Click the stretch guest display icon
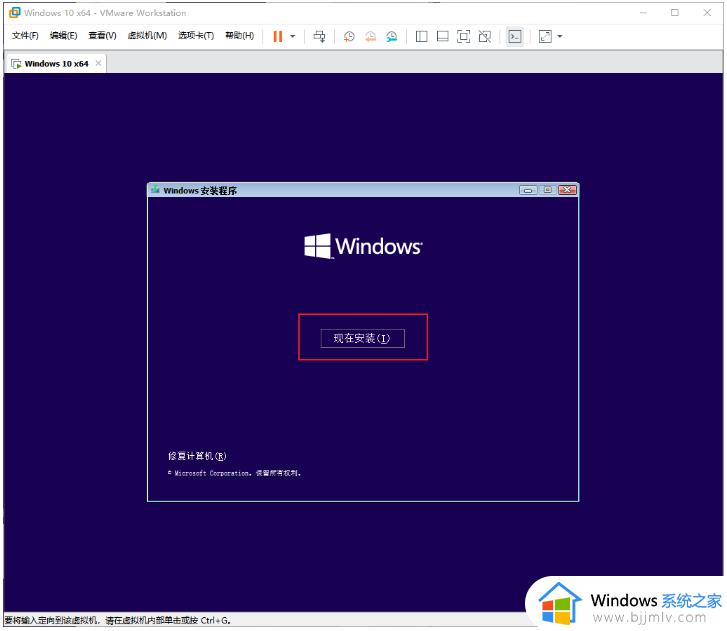The image size is (727, 631). click(x=545, y=36)
